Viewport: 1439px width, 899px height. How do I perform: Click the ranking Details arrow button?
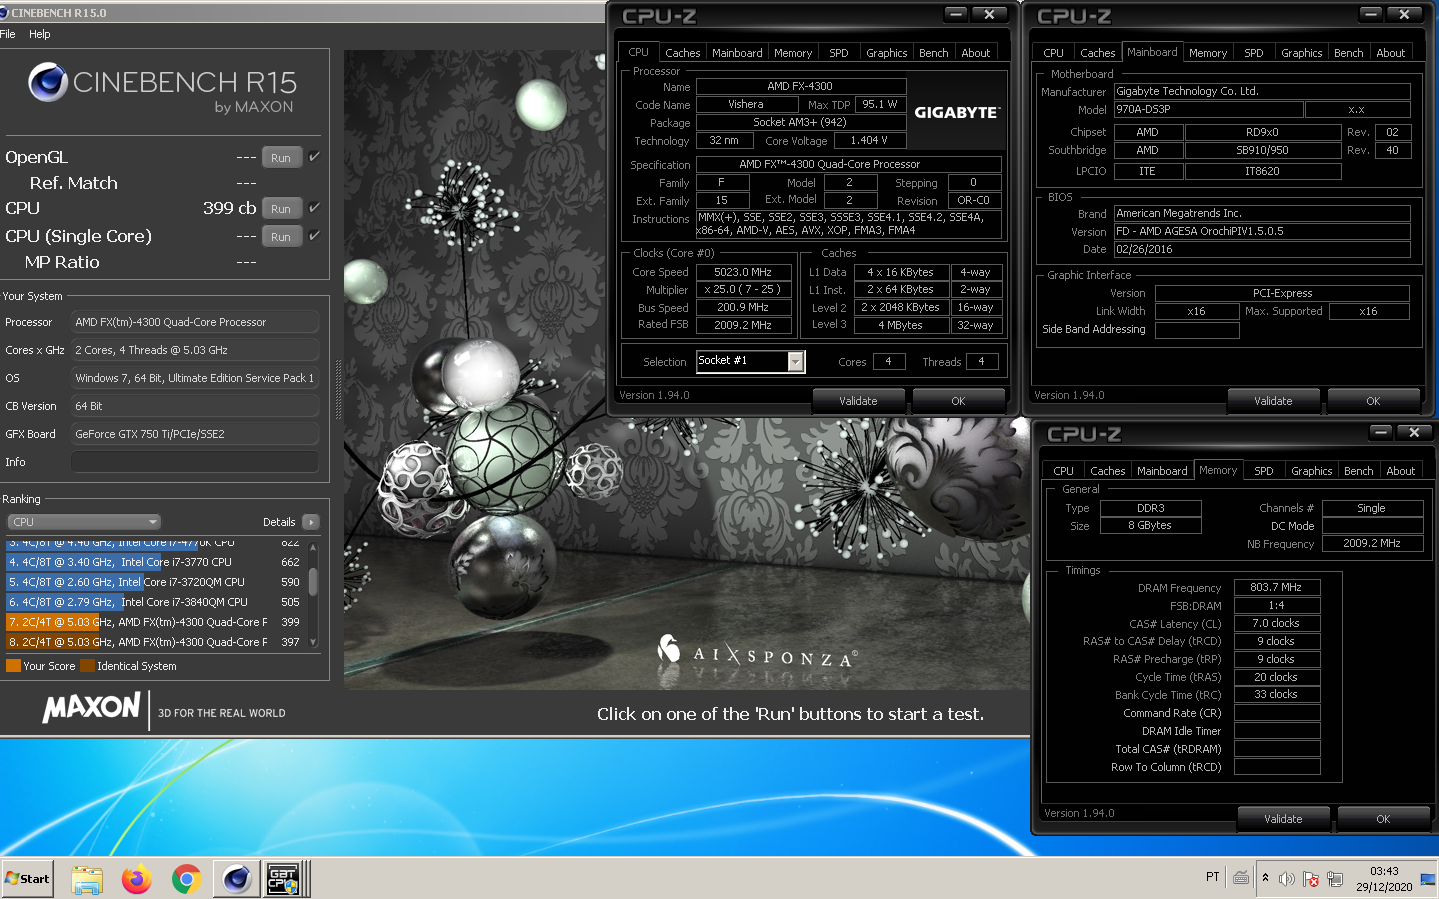click(311, 522)
